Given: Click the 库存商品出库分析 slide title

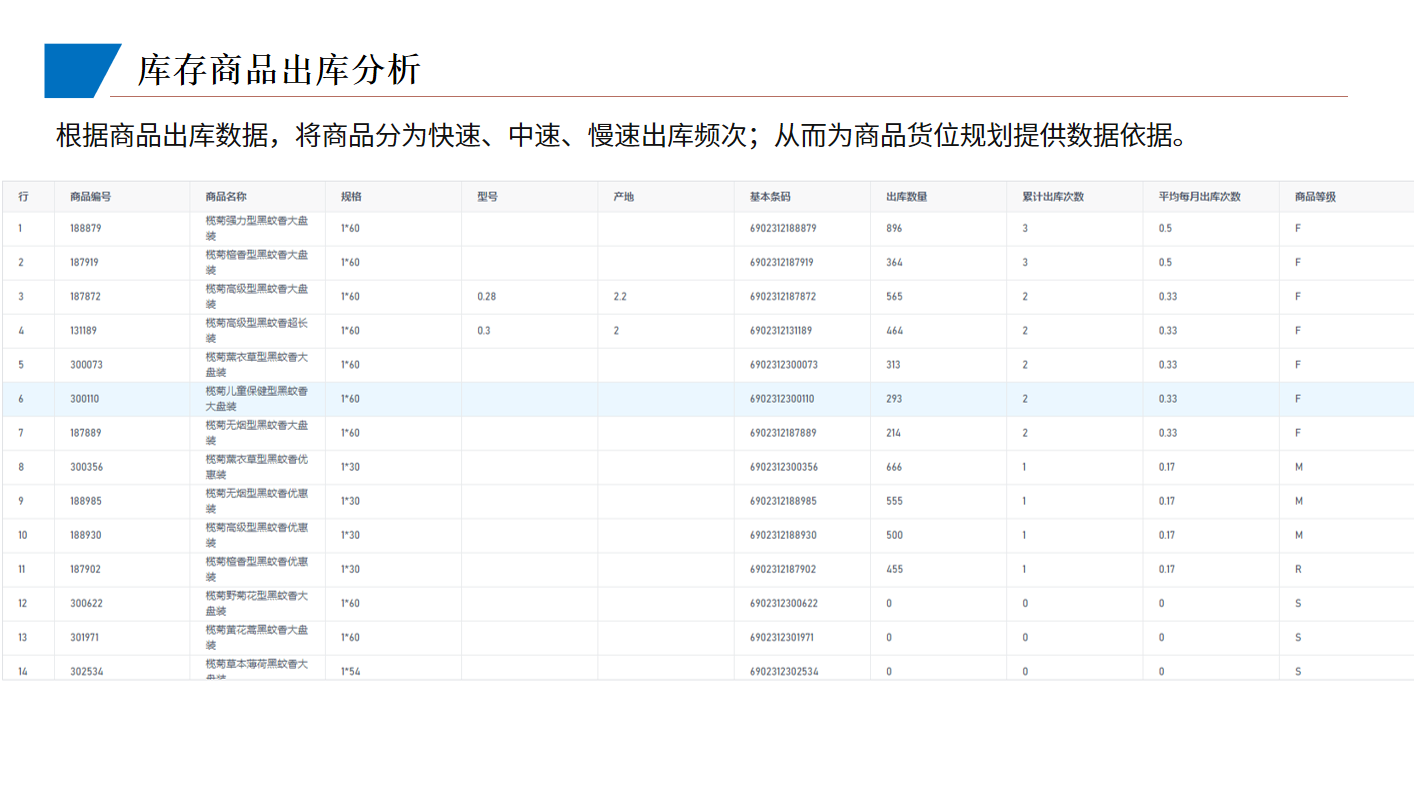Looking at the screenshot, I should point(279,70).
